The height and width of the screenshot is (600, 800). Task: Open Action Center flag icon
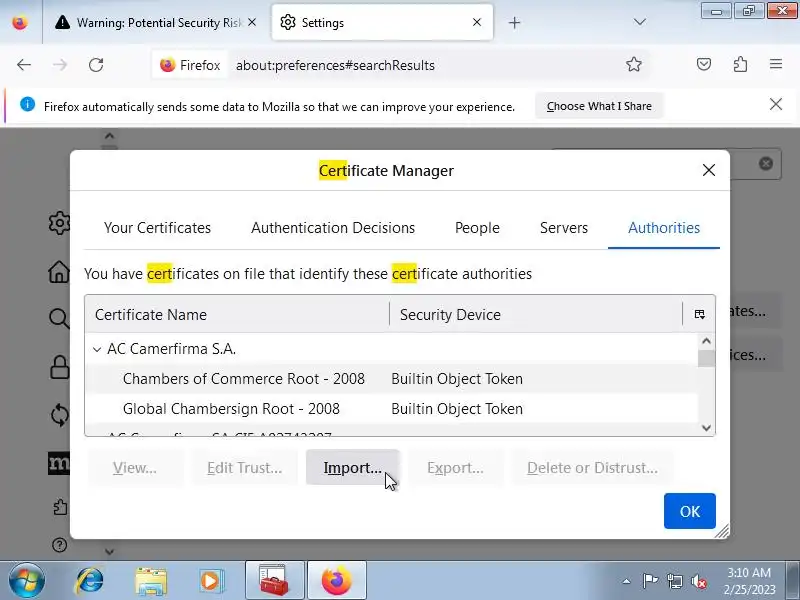pyautogui.click(x=650, y=581)
